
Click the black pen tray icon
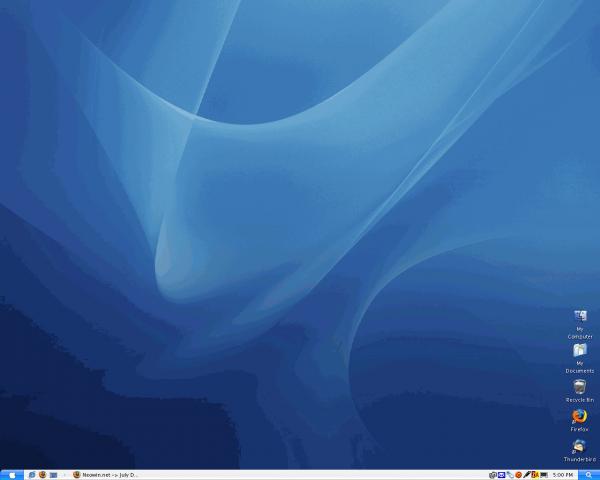(x=527, y=475)
